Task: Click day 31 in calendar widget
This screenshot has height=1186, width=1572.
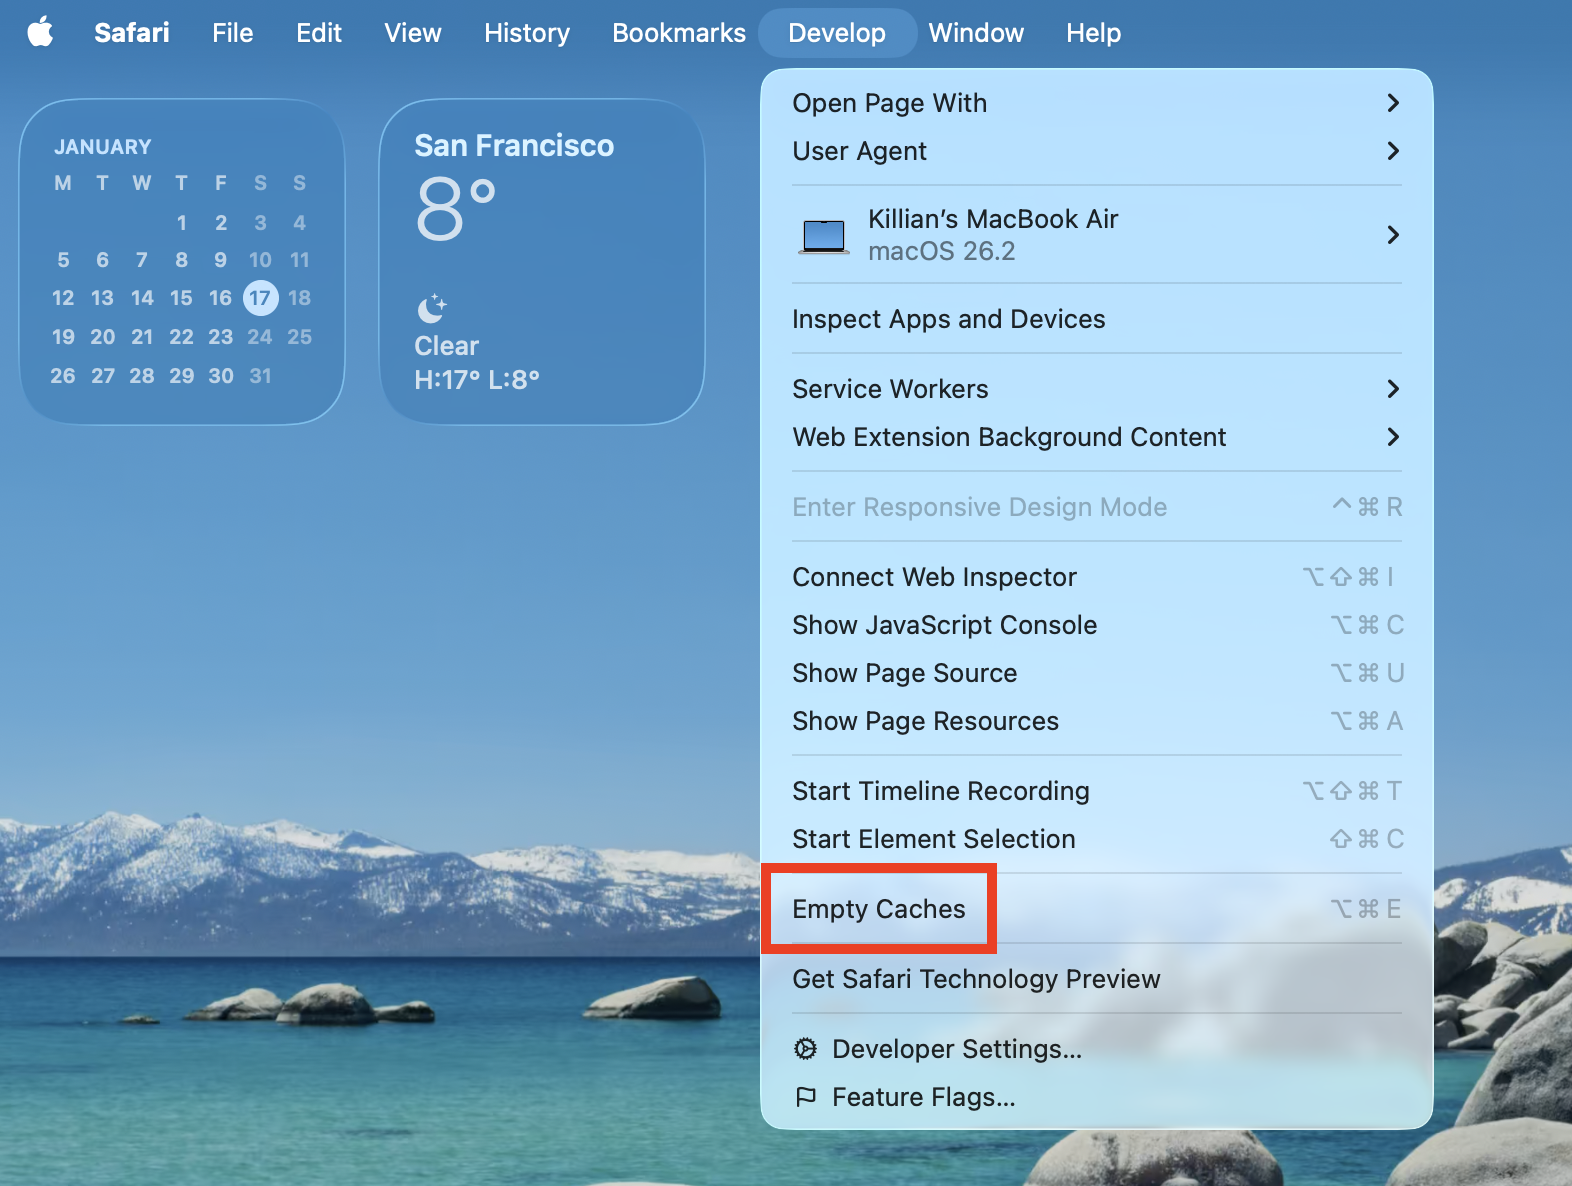Action: tap(260, 376)
